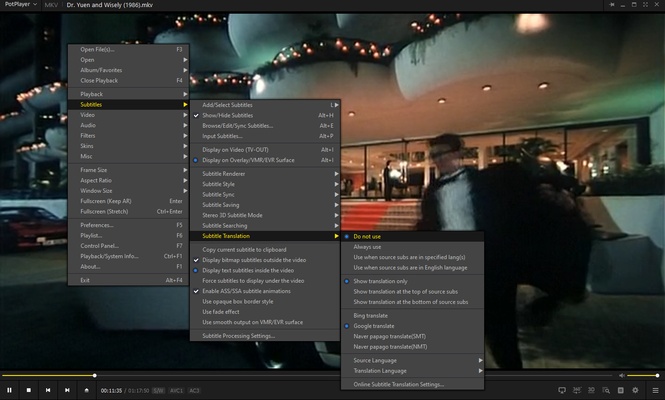Viewport: 665px width, 400px height.
Task: Pause playback with the pause button
Action: [x=9, y=390]
